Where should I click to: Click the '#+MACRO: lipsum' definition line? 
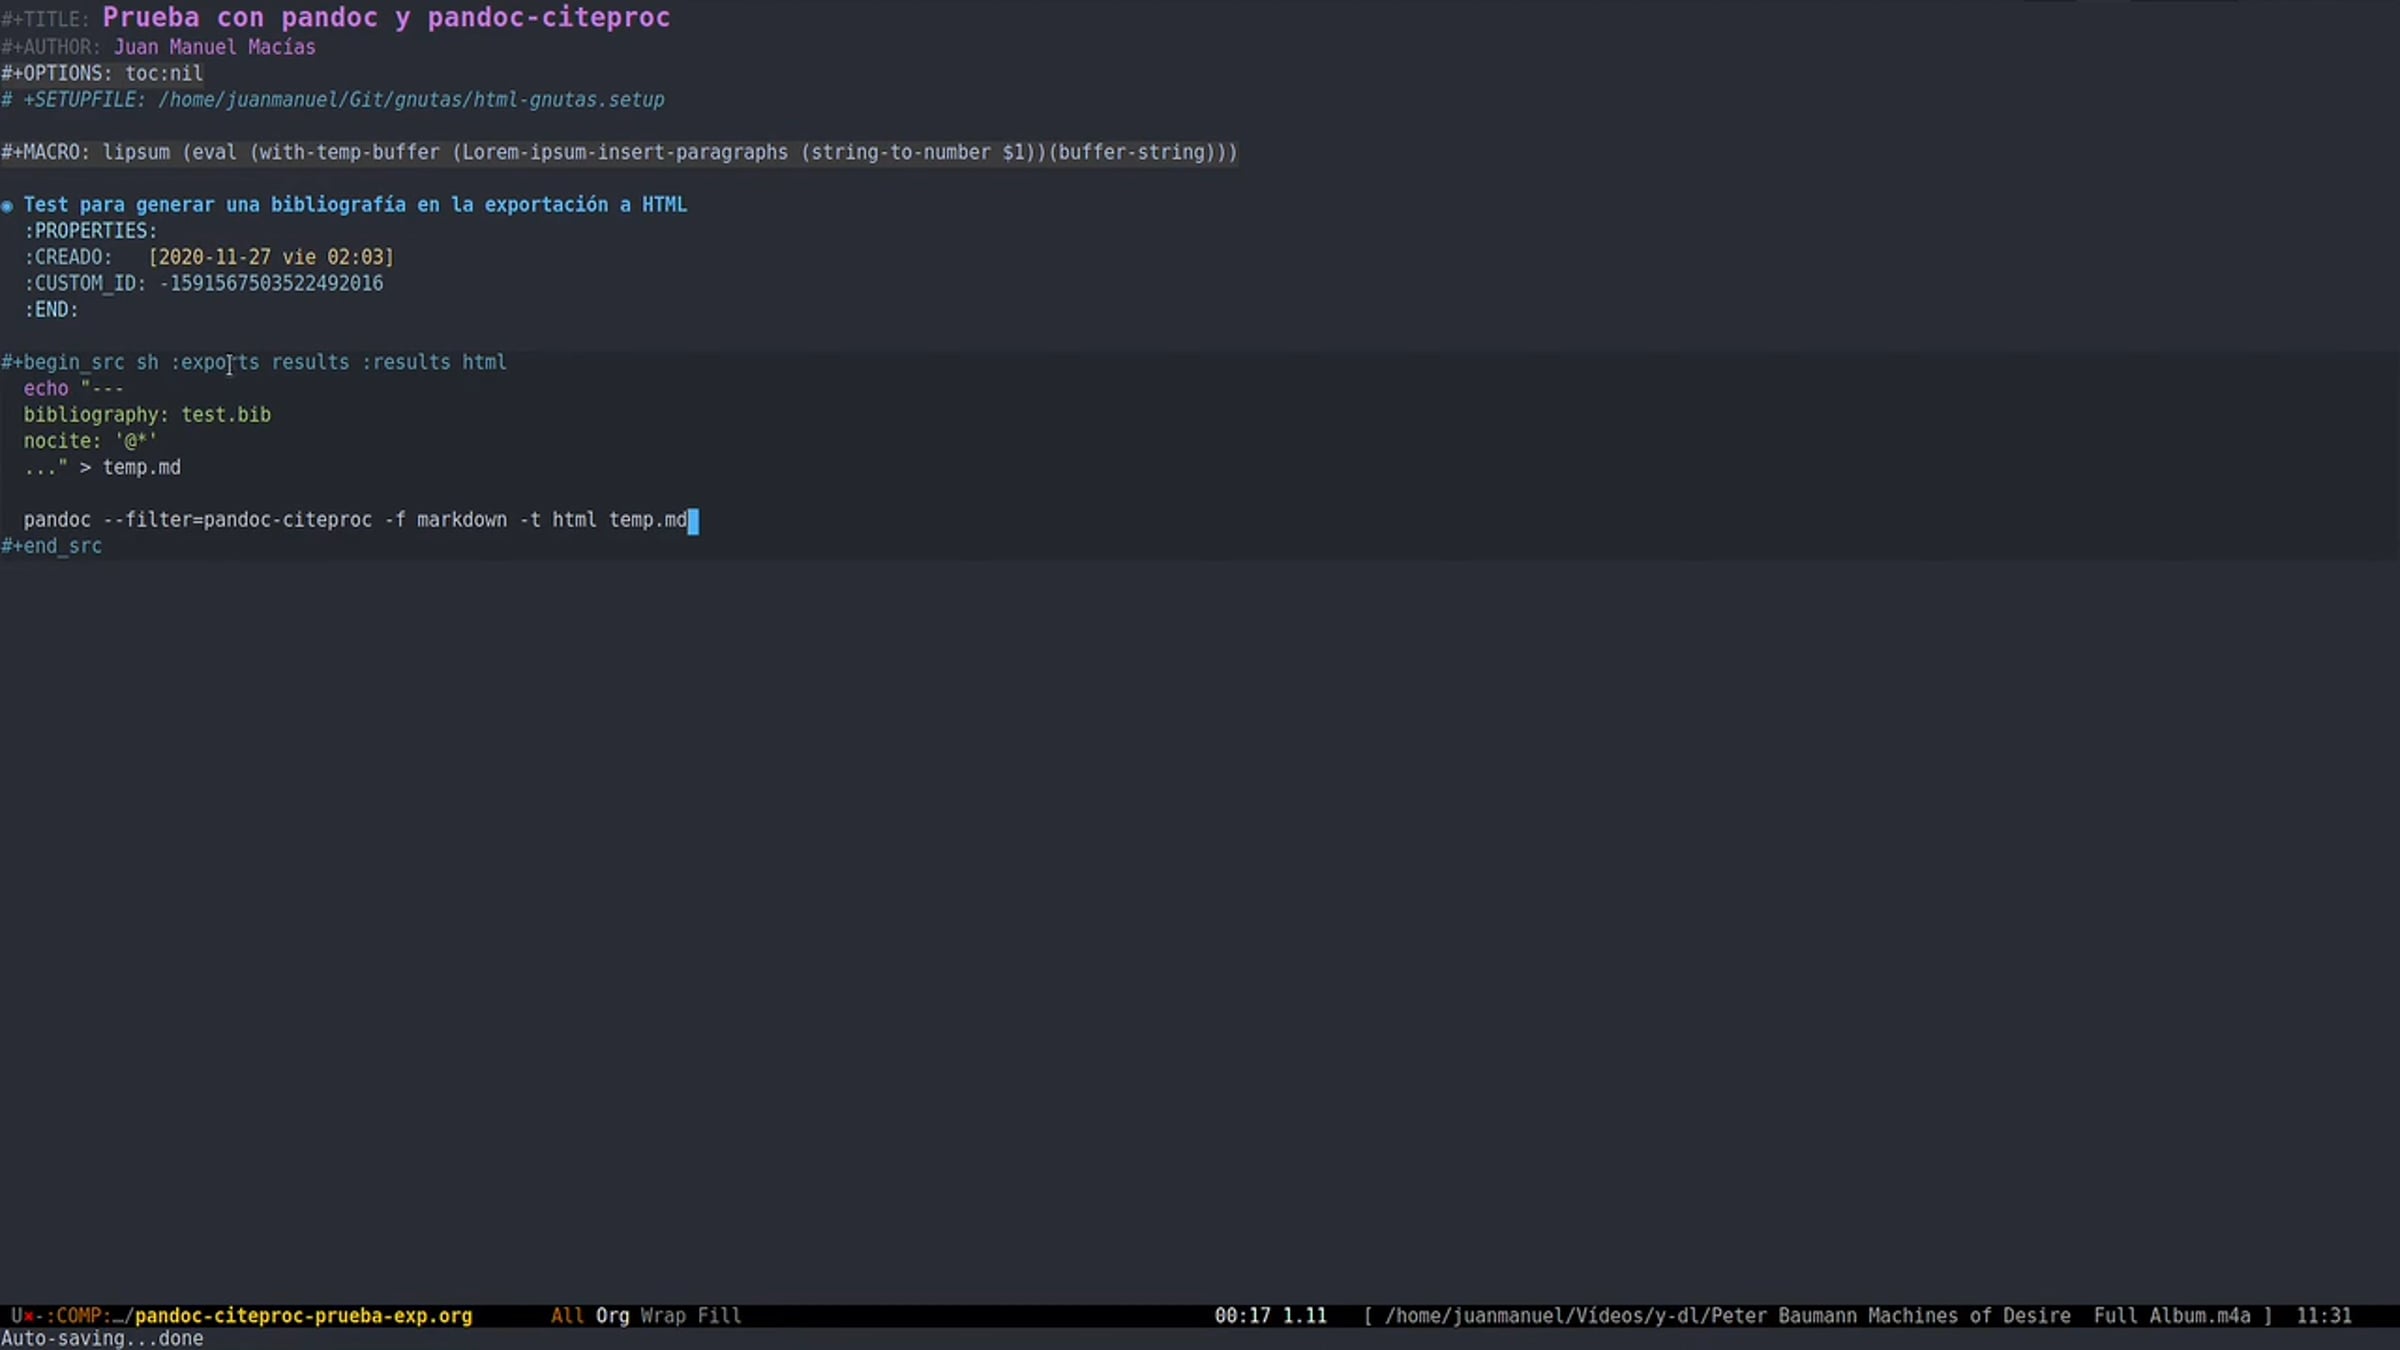[x=619, y=152]
